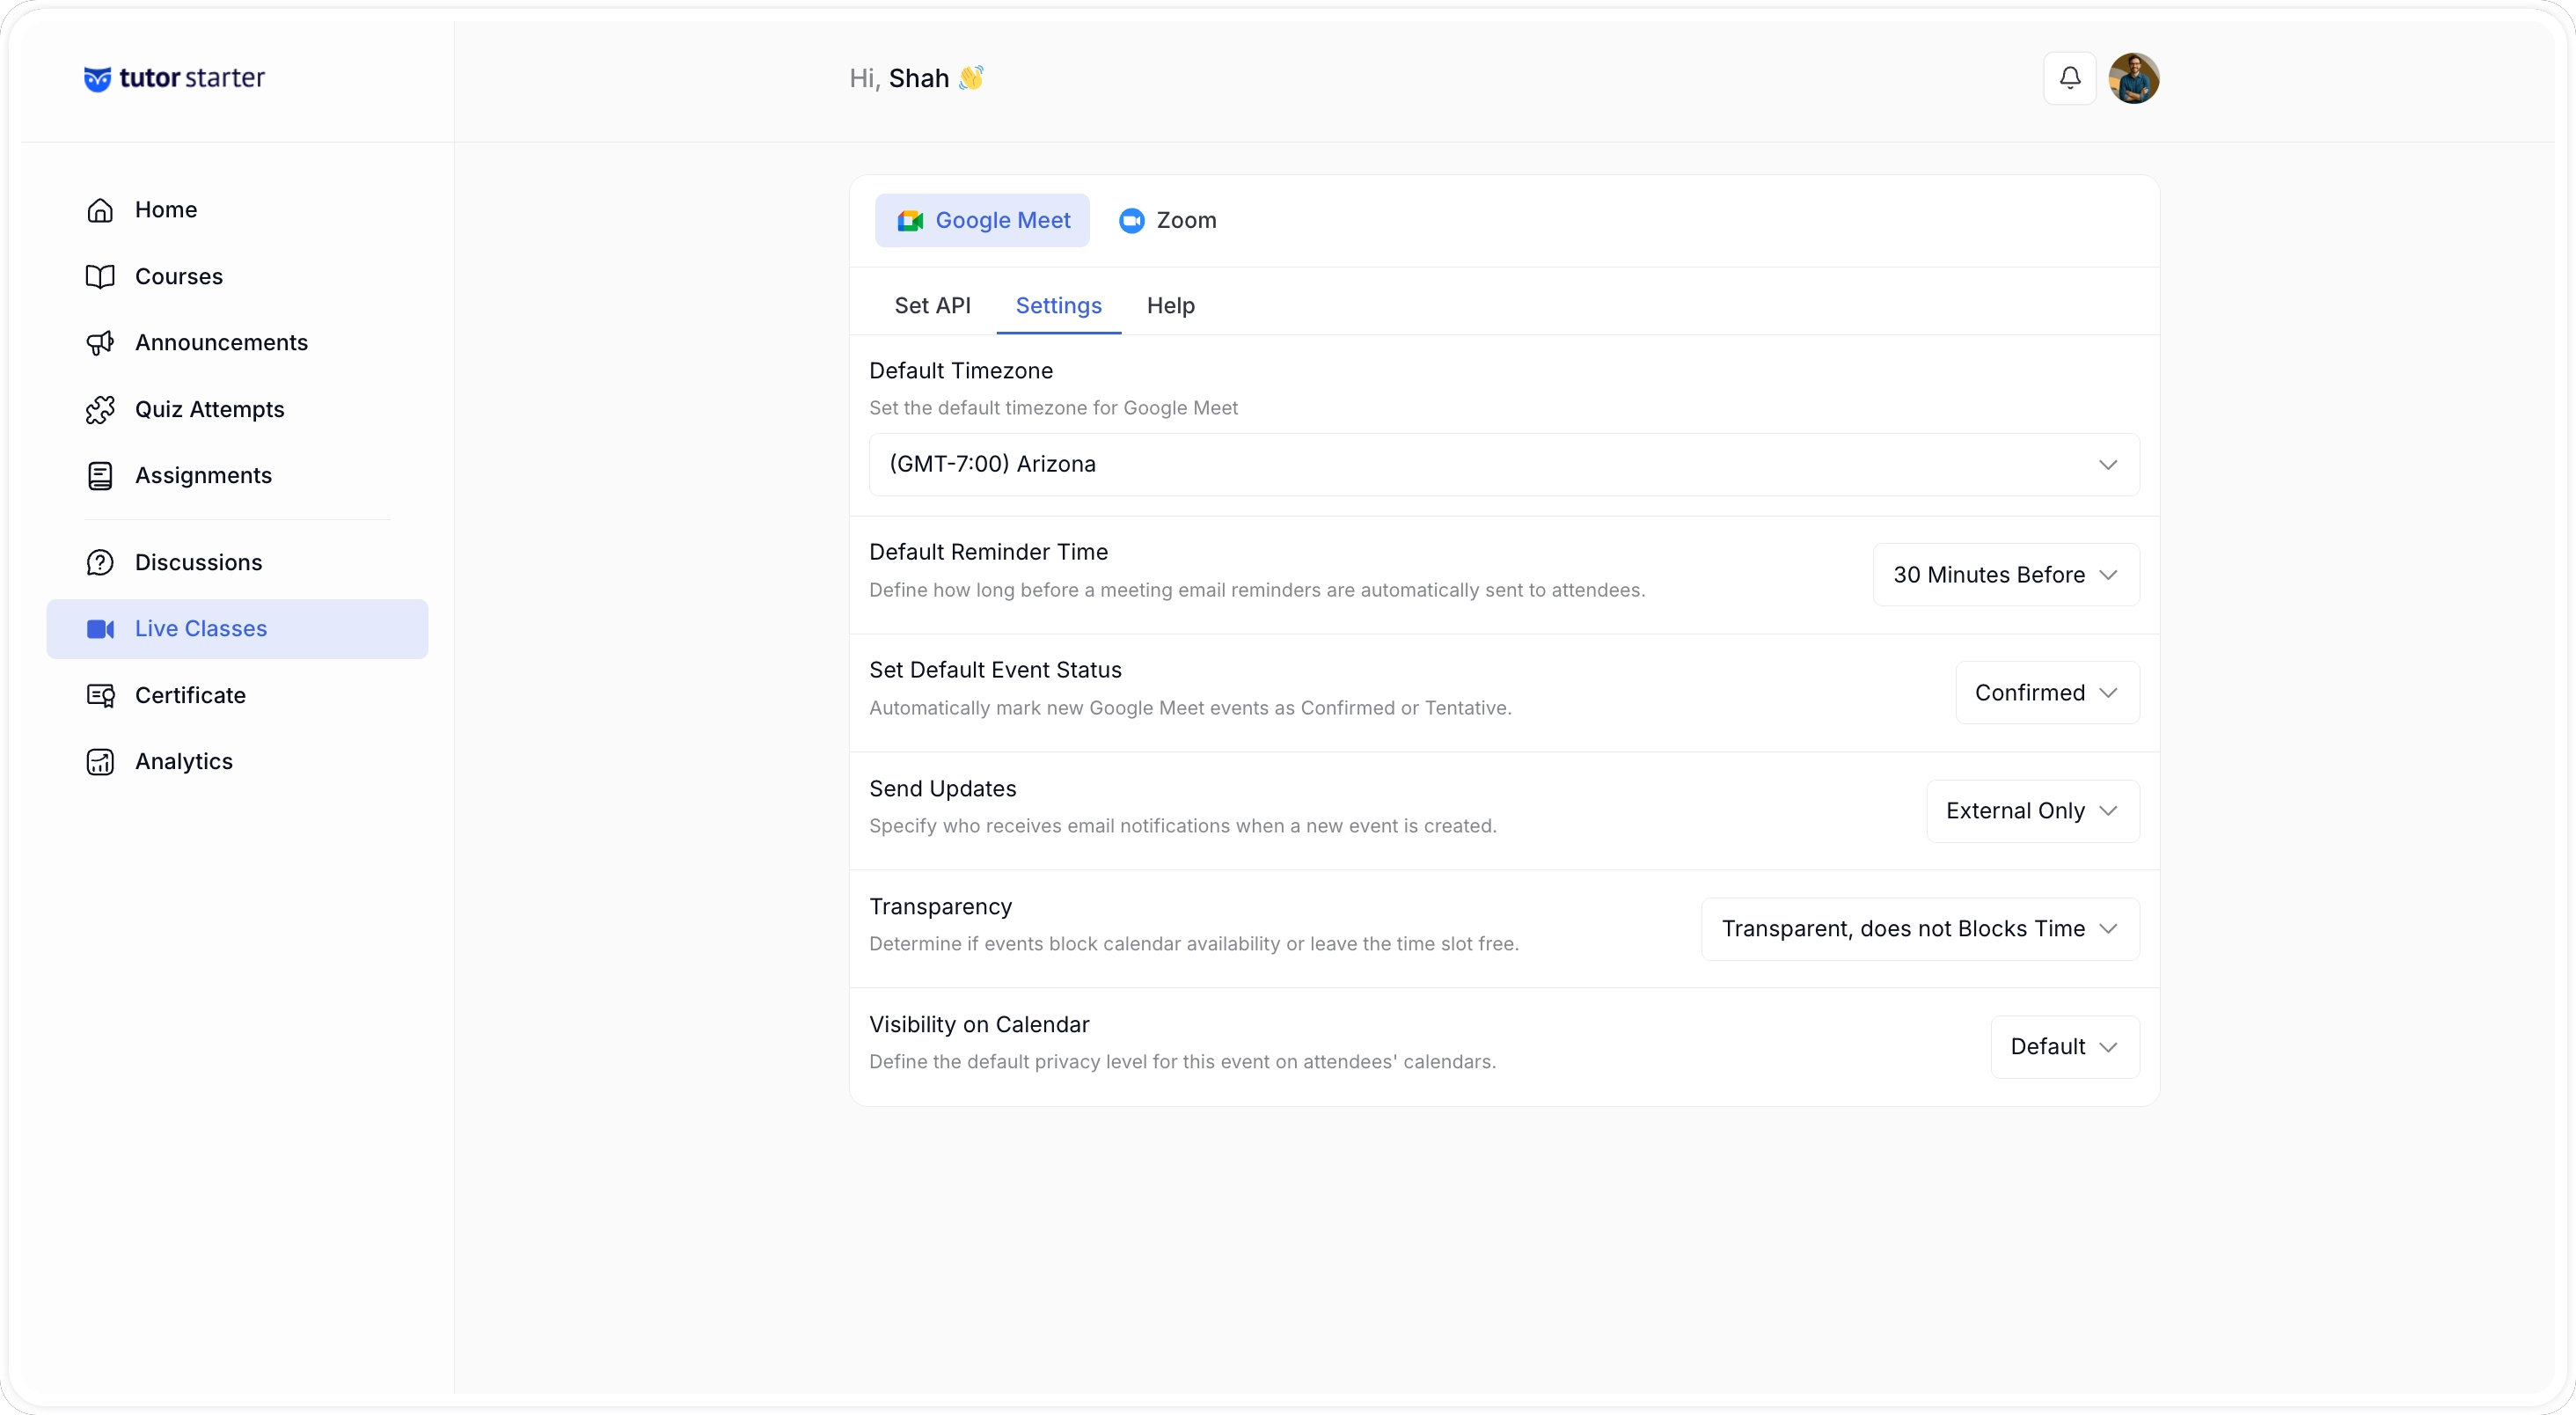The image size is (2576, 1415).
Task: Go to Home in the sidebar
Action: 238,210
